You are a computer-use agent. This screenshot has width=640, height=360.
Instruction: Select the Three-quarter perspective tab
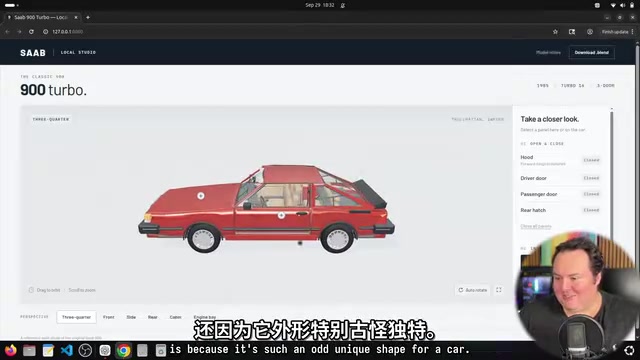point(76,317)
